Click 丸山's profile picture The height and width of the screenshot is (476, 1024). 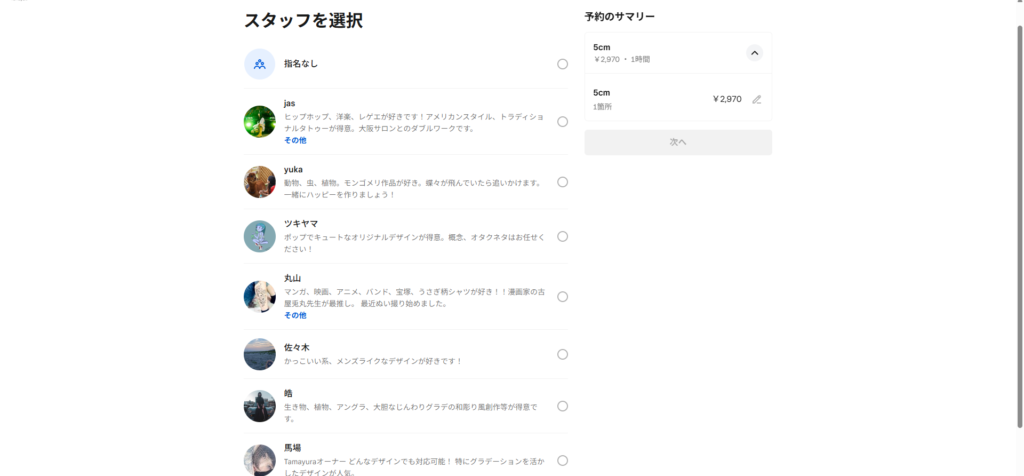point(259,296)
